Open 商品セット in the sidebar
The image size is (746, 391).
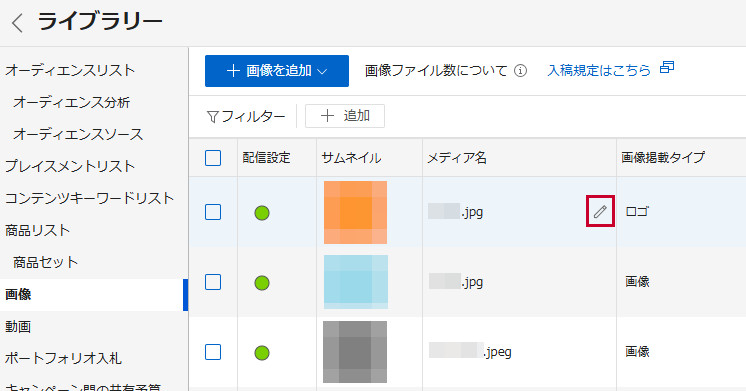click(x=46, y=262)
